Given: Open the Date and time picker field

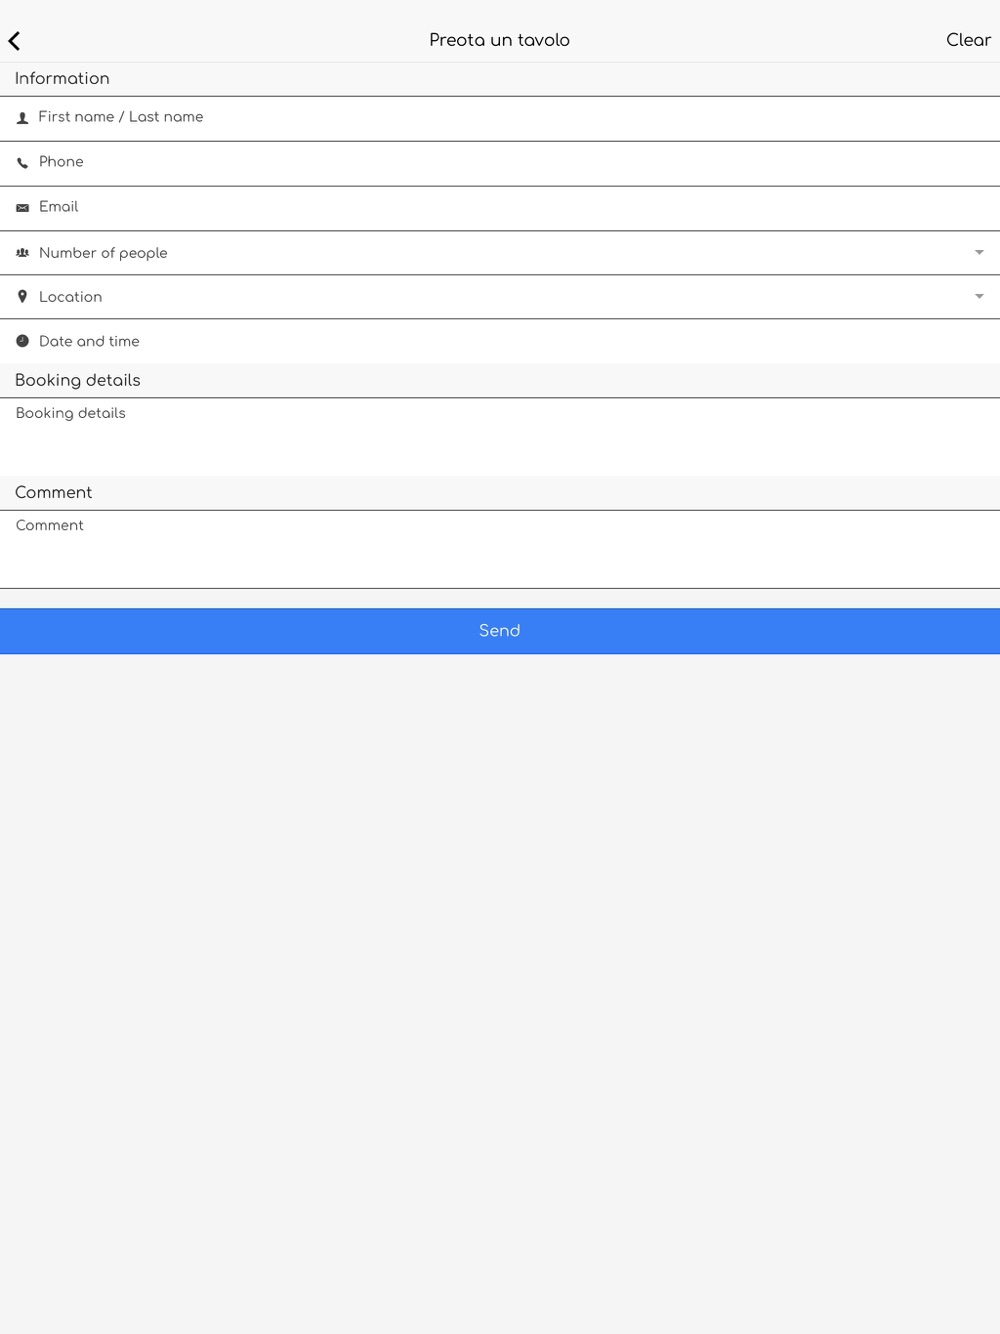Looking at the screenshot, I should point(500,341).
